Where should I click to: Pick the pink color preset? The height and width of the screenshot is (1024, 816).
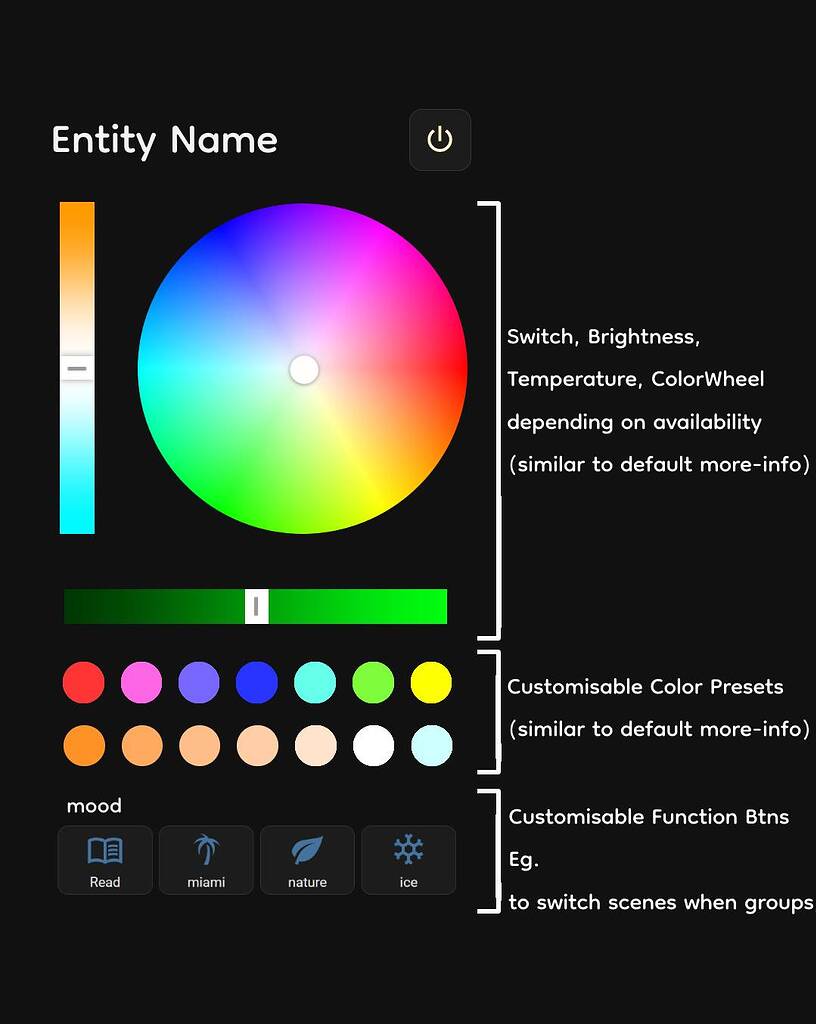click(141, 682)
